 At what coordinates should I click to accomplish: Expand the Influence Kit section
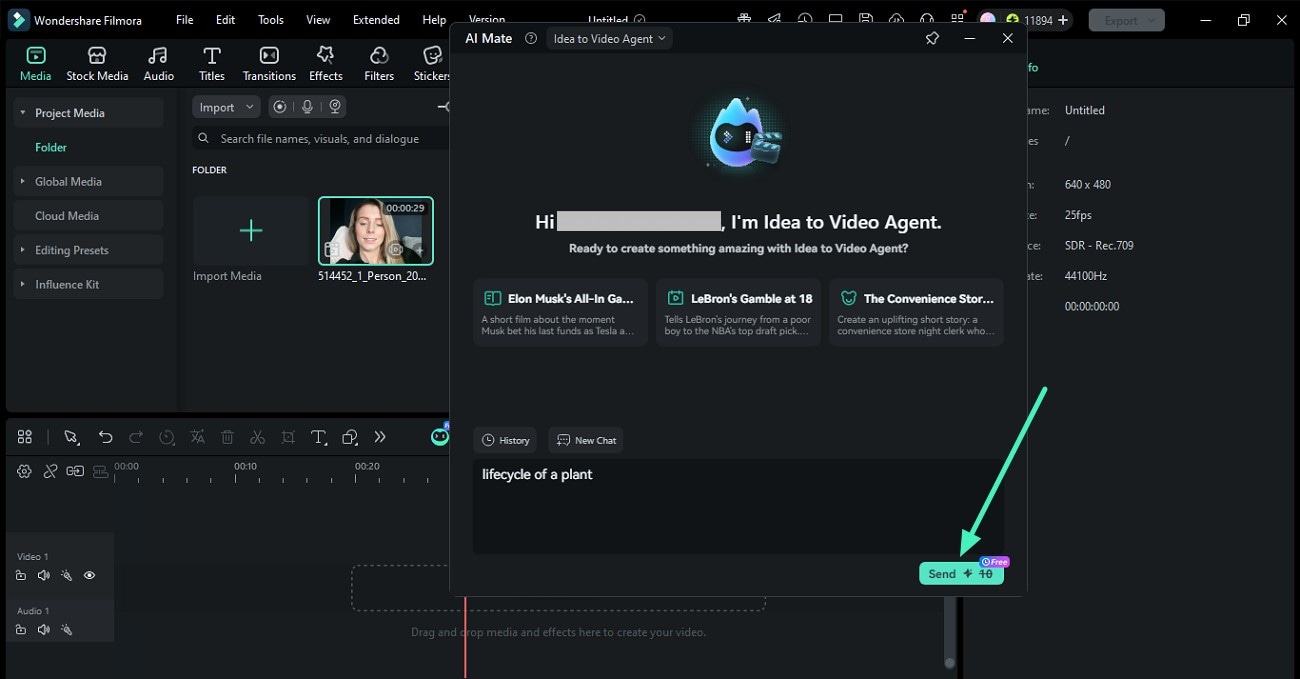point(23,284)
